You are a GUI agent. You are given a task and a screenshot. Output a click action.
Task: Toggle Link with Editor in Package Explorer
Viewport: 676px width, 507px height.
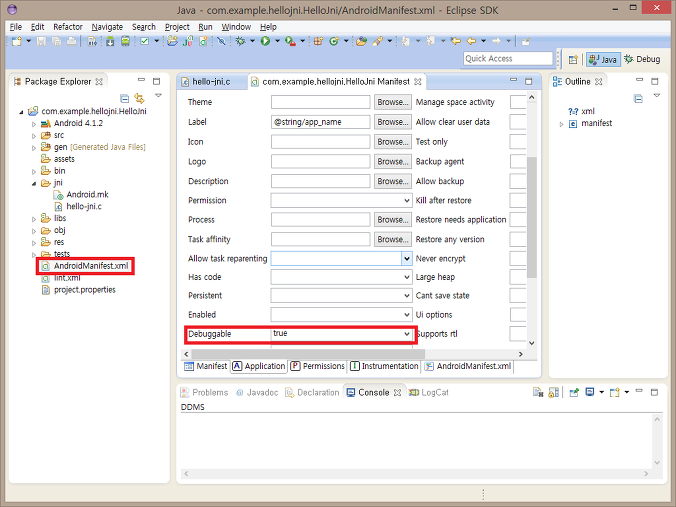click(139, 99)
